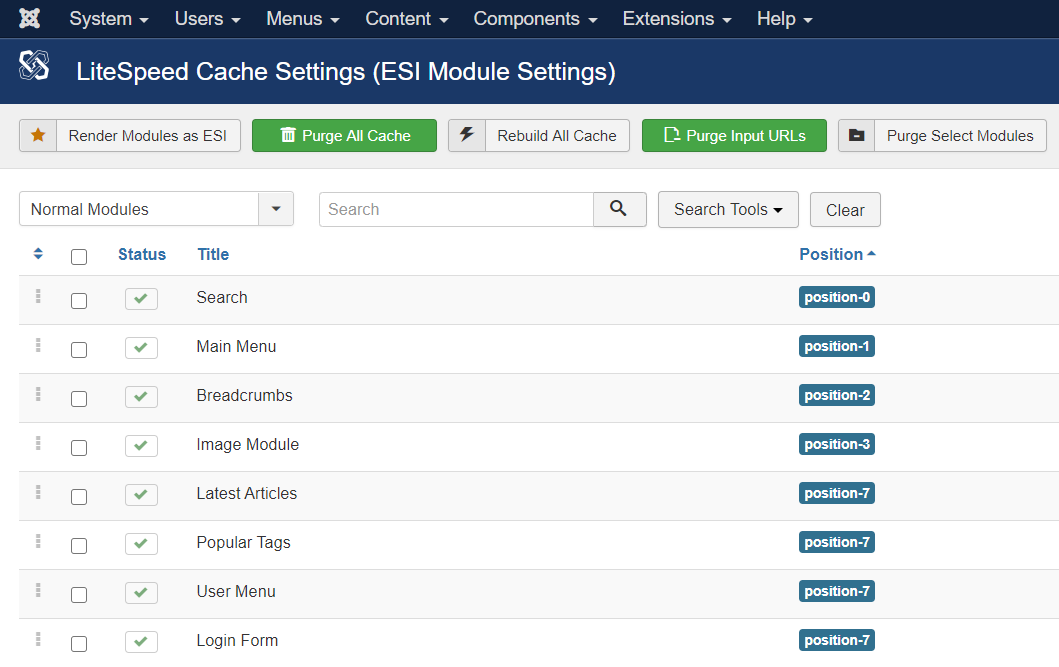Check the Popular Tags row checkbox
This screenshot has height=667, width=1059.
79,545
